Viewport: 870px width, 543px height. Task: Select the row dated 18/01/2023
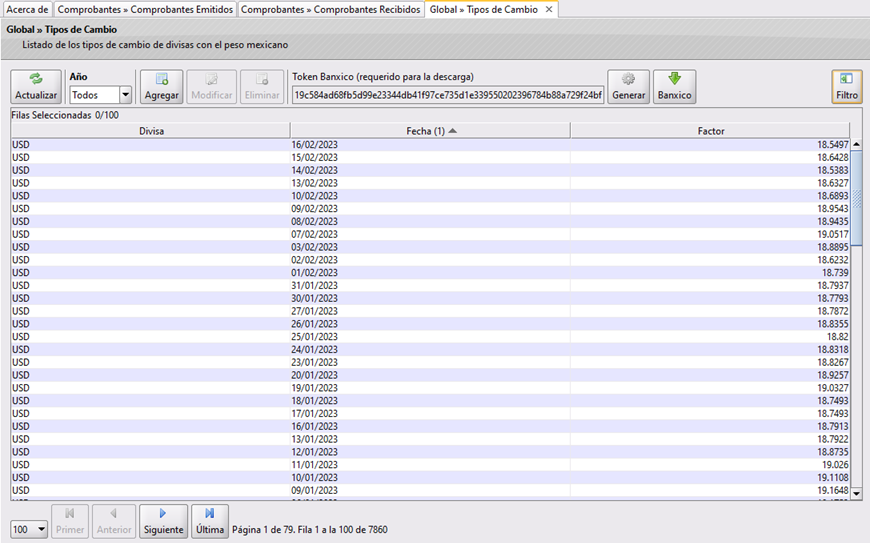coord(431,400)
